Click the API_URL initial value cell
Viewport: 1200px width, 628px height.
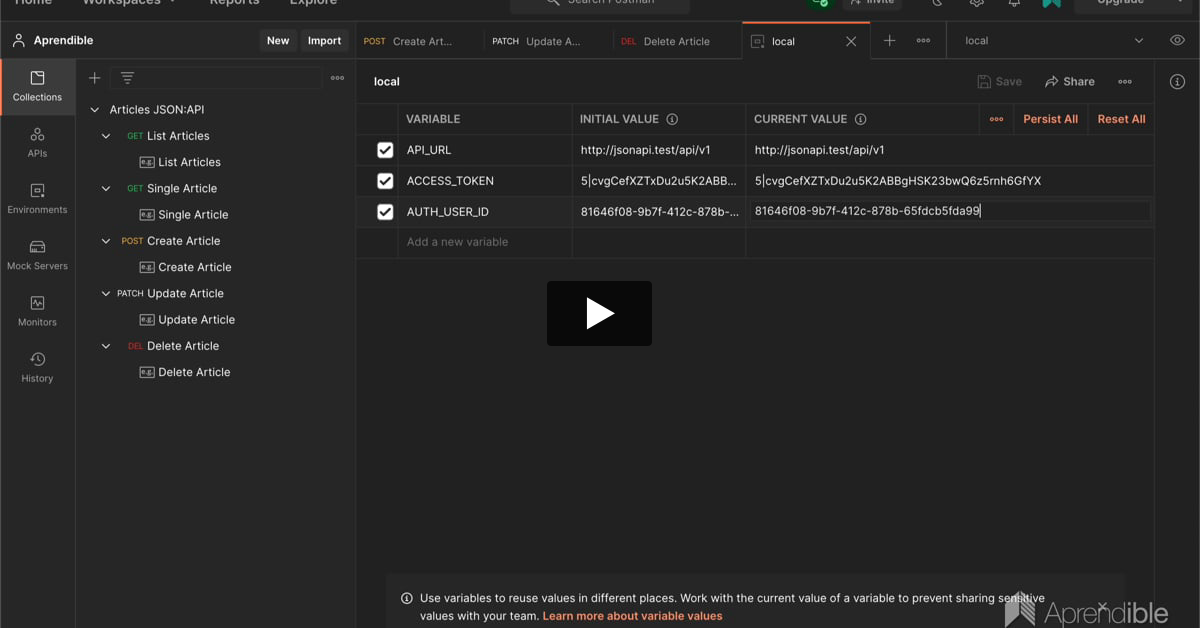659,150
